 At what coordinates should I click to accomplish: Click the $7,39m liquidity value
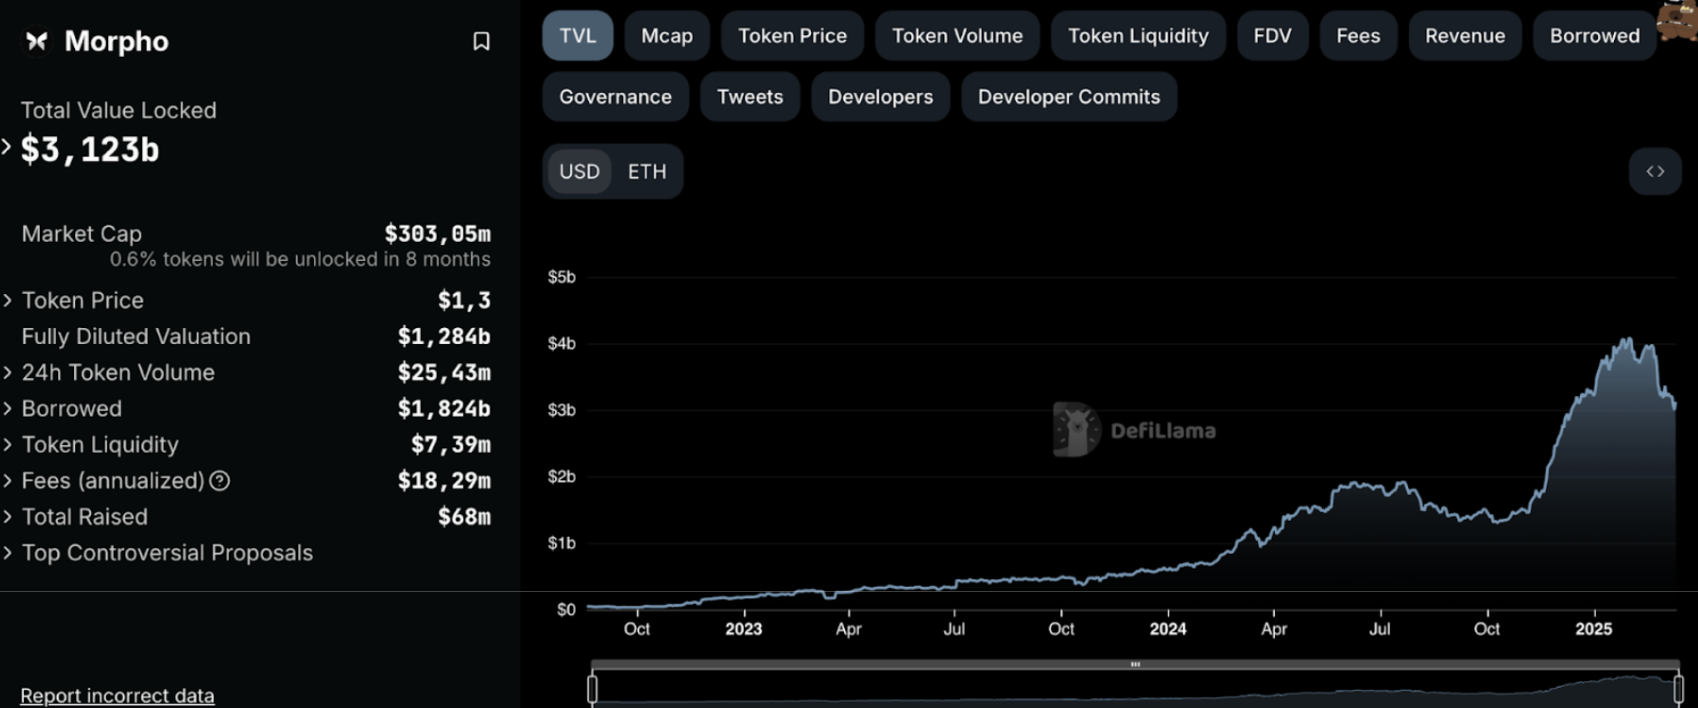[x=451, y=444]
